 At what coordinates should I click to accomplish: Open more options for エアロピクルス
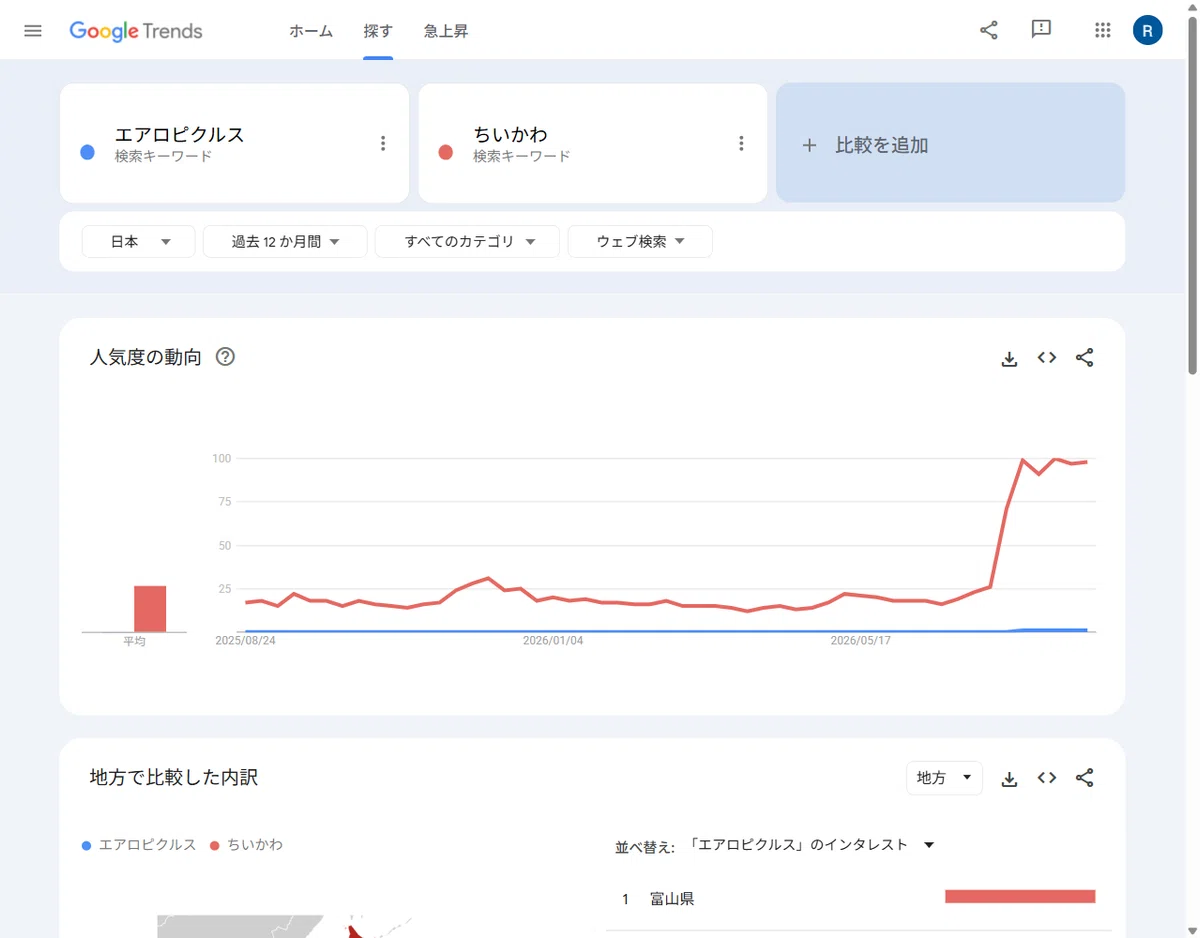tap(382, 144)
